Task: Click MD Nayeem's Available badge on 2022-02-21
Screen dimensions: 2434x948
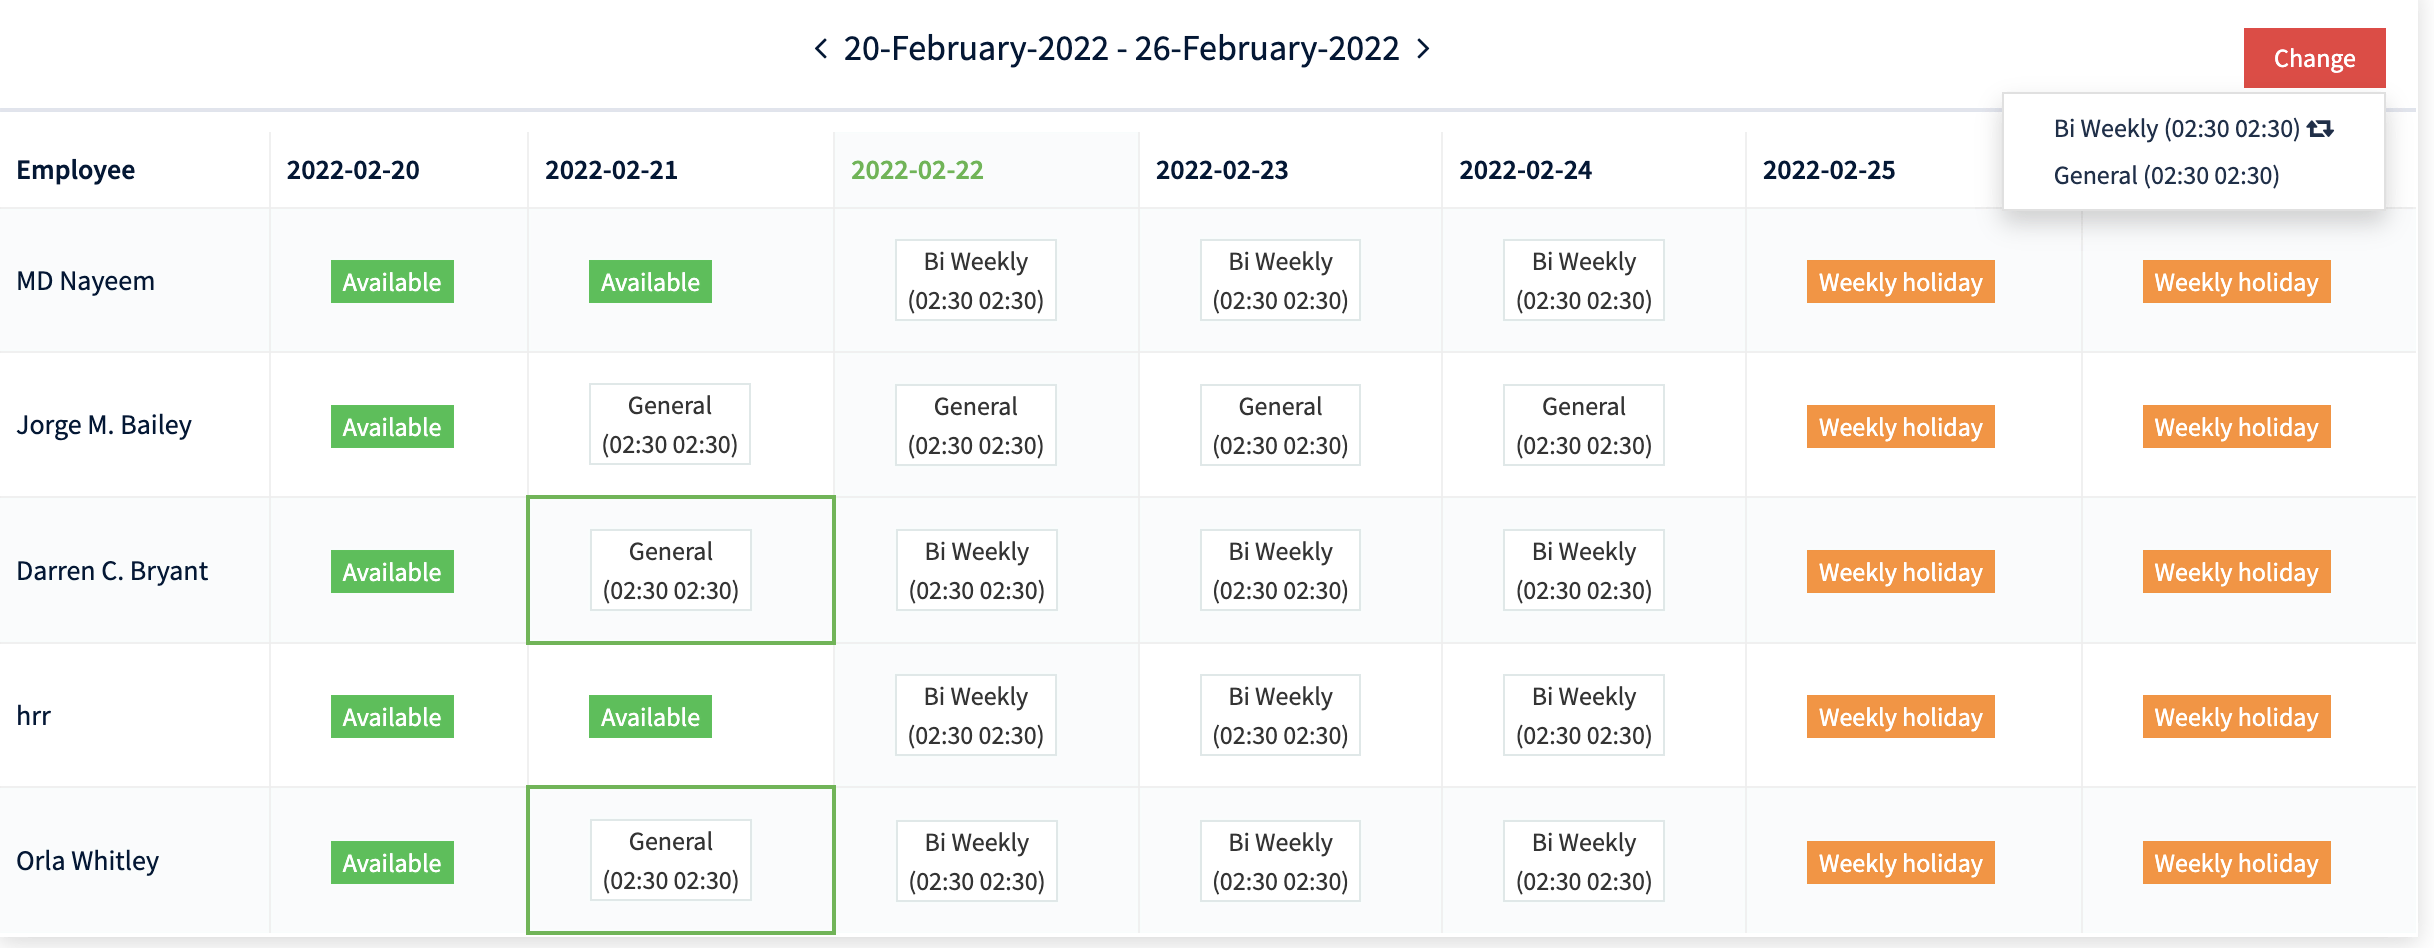Action: (650, 282)
